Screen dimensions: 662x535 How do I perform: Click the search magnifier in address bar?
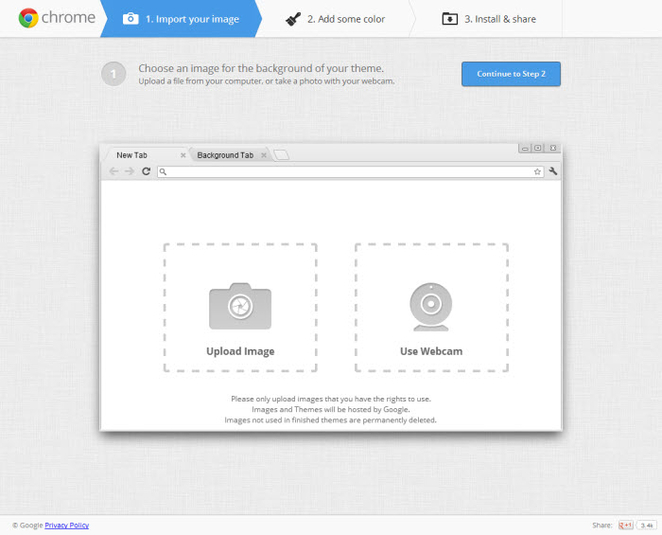163,171
